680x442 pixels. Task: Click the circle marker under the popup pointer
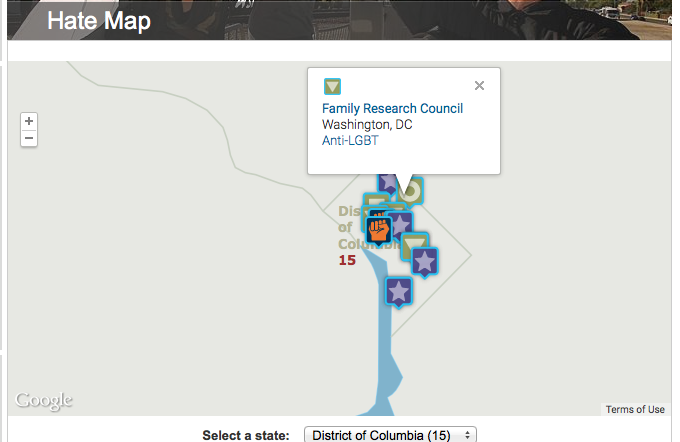[412, 191]
